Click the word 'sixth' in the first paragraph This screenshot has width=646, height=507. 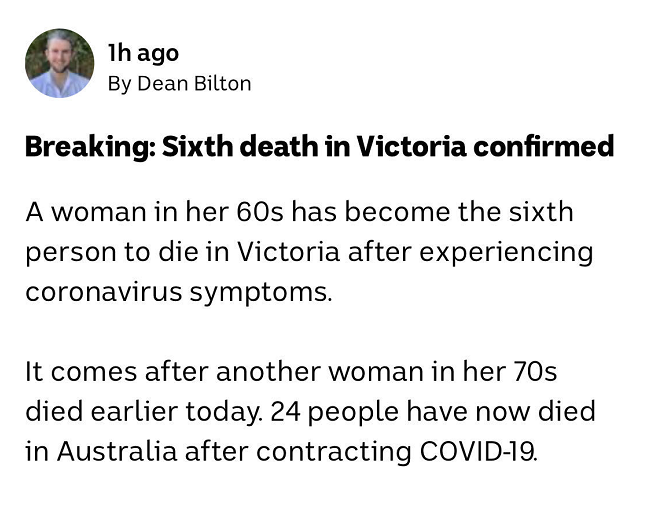point(541,212)
